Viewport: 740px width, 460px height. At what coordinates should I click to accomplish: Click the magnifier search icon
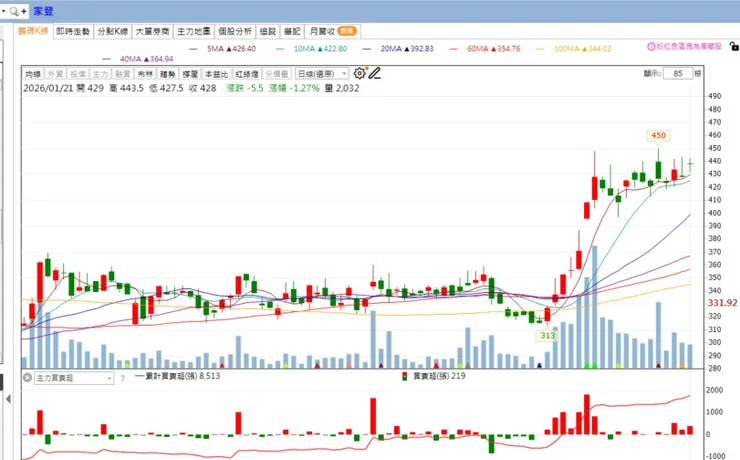click(14, 11)
